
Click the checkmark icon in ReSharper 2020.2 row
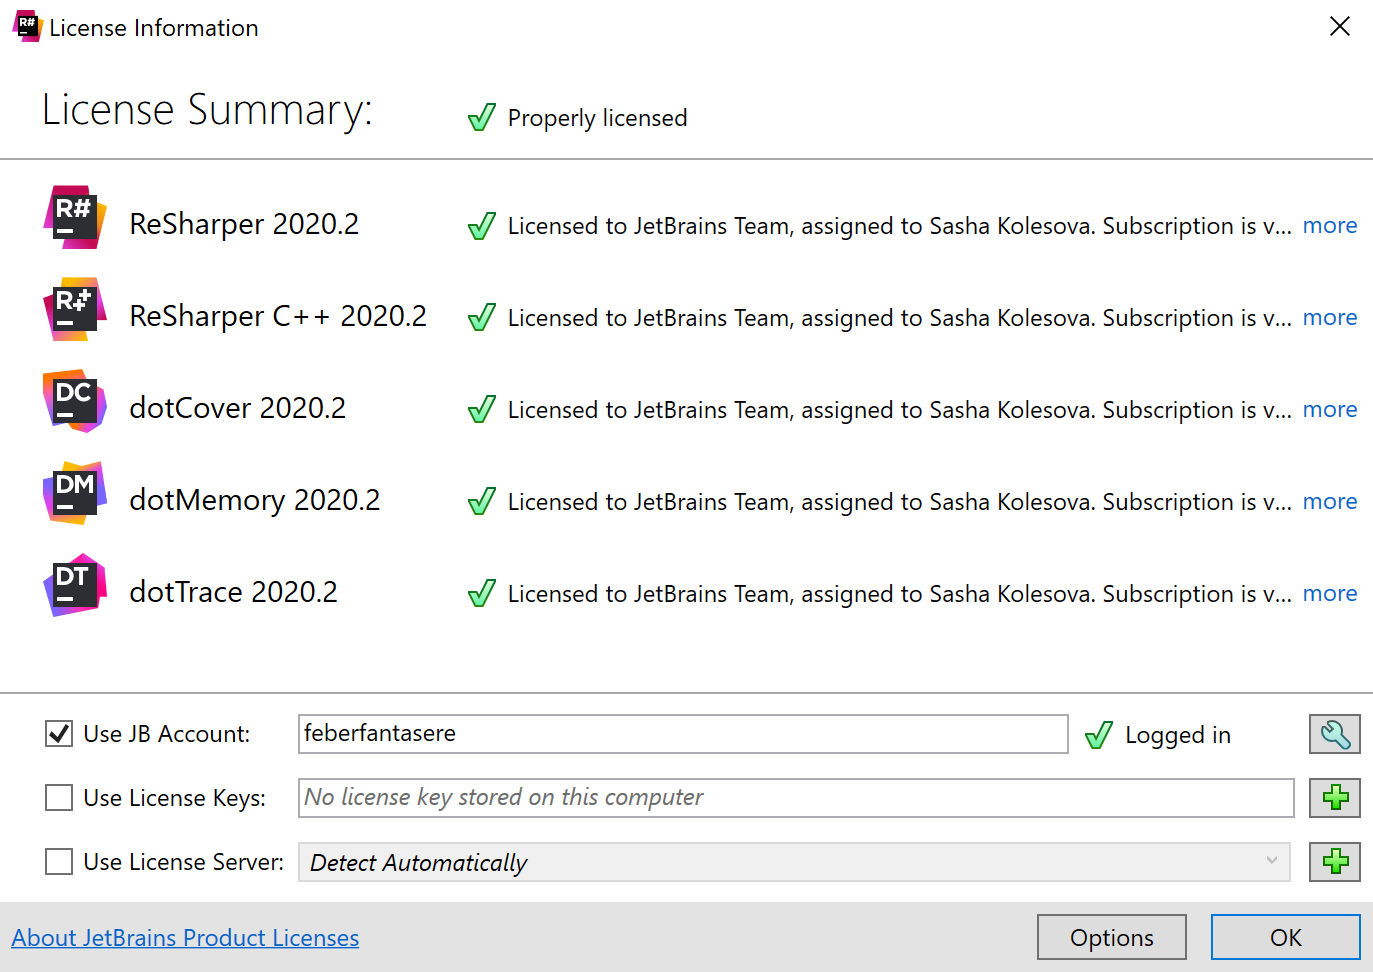(482, 226)
